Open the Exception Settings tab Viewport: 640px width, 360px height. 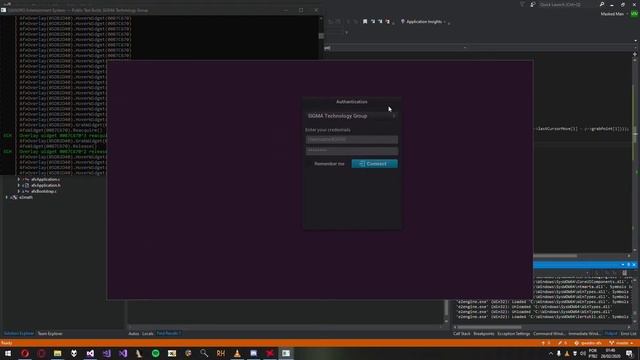pyautogui.click(x=513, y=333)
